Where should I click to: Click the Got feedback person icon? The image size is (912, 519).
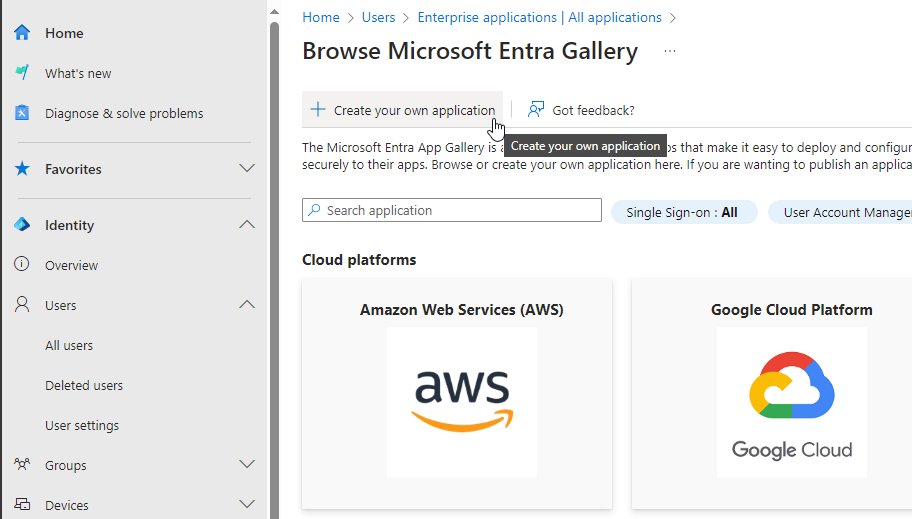click(x=536, y=109)
